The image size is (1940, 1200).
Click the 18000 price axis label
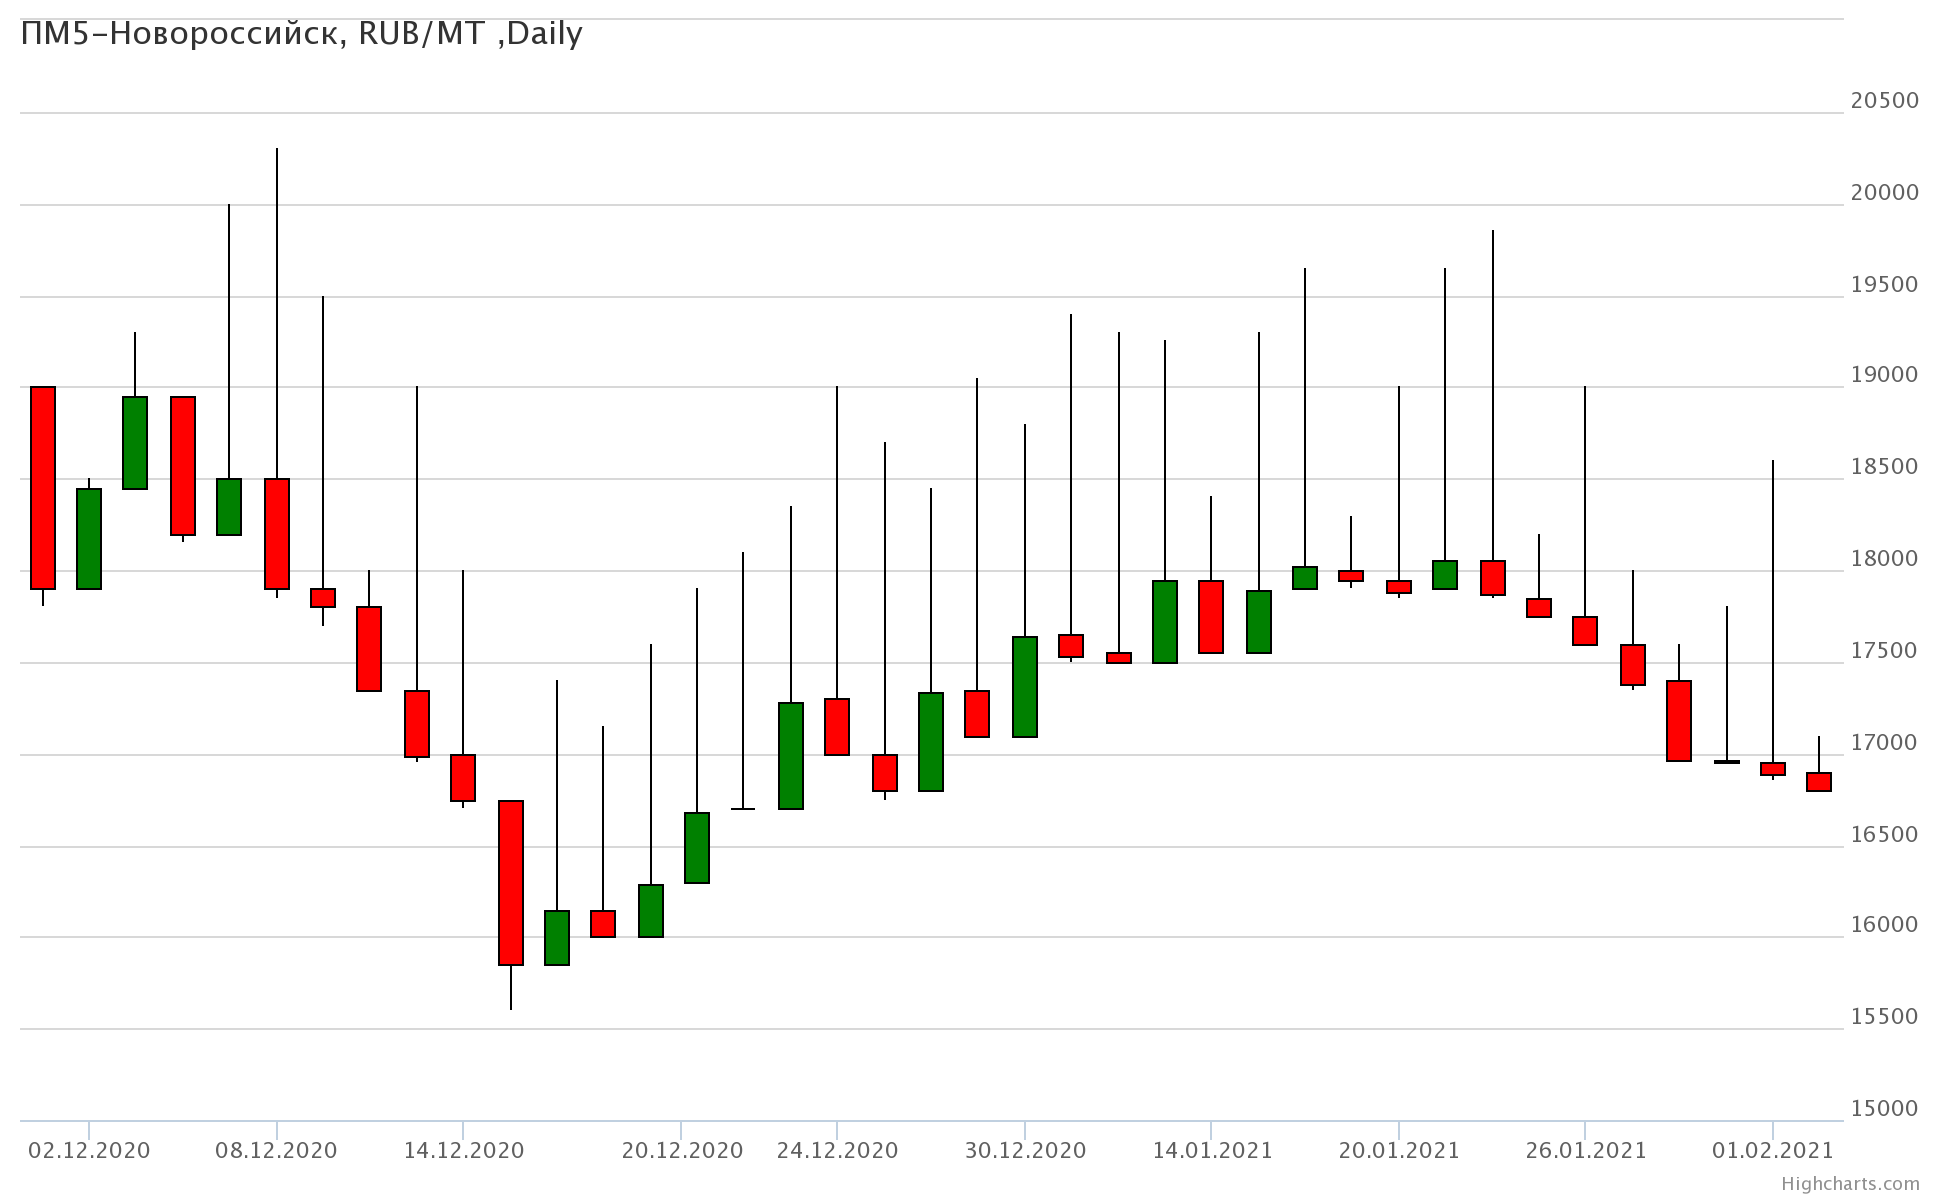(1884, 559)
